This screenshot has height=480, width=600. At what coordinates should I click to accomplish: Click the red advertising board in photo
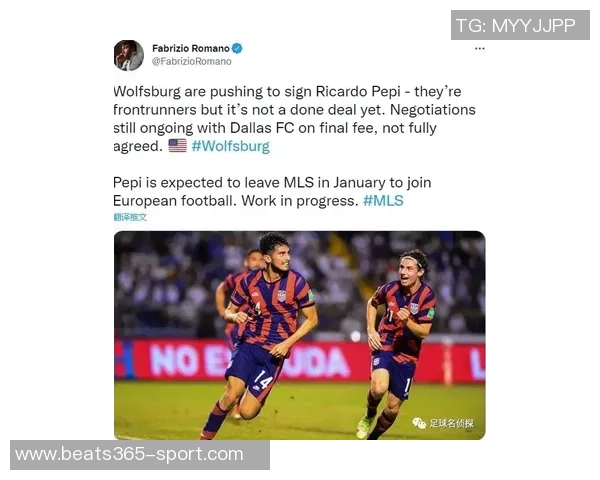click(x=300, y=361)
